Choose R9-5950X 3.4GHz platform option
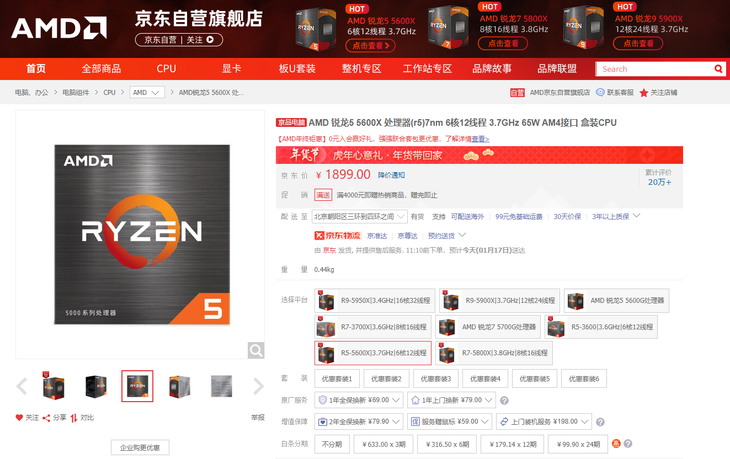This screenshot has height=459, width=730. tap(375, 301)
